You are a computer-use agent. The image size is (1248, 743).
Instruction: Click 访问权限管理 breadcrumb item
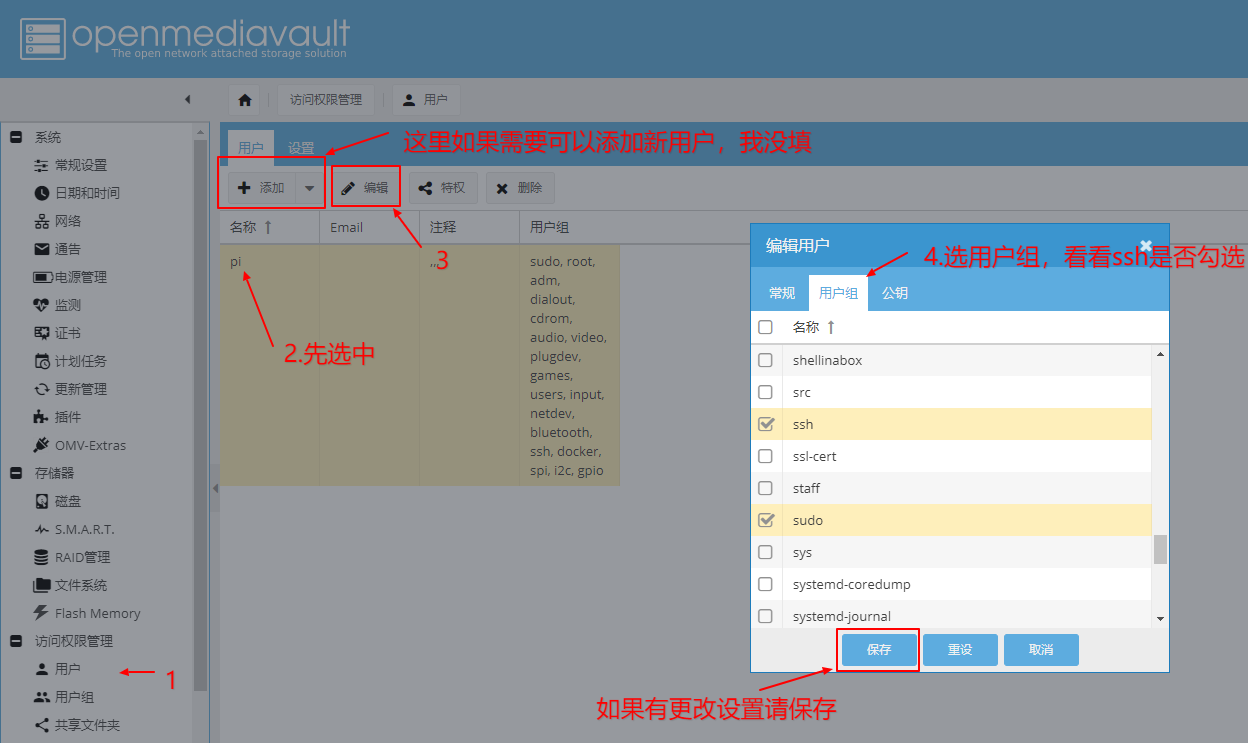(x=326, y=100)
